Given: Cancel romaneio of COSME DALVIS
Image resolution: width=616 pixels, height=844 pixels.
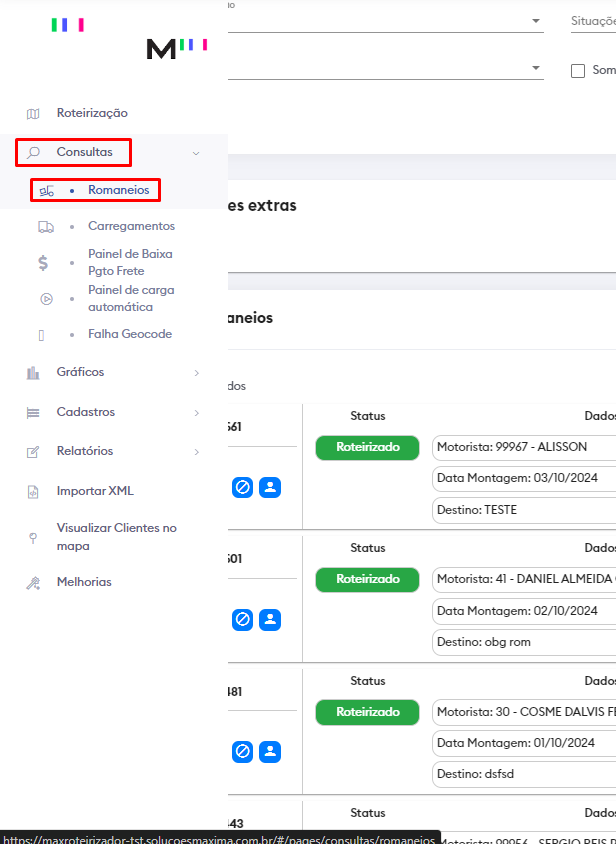Looking at the screenshot, I should [x=242, y=752].
